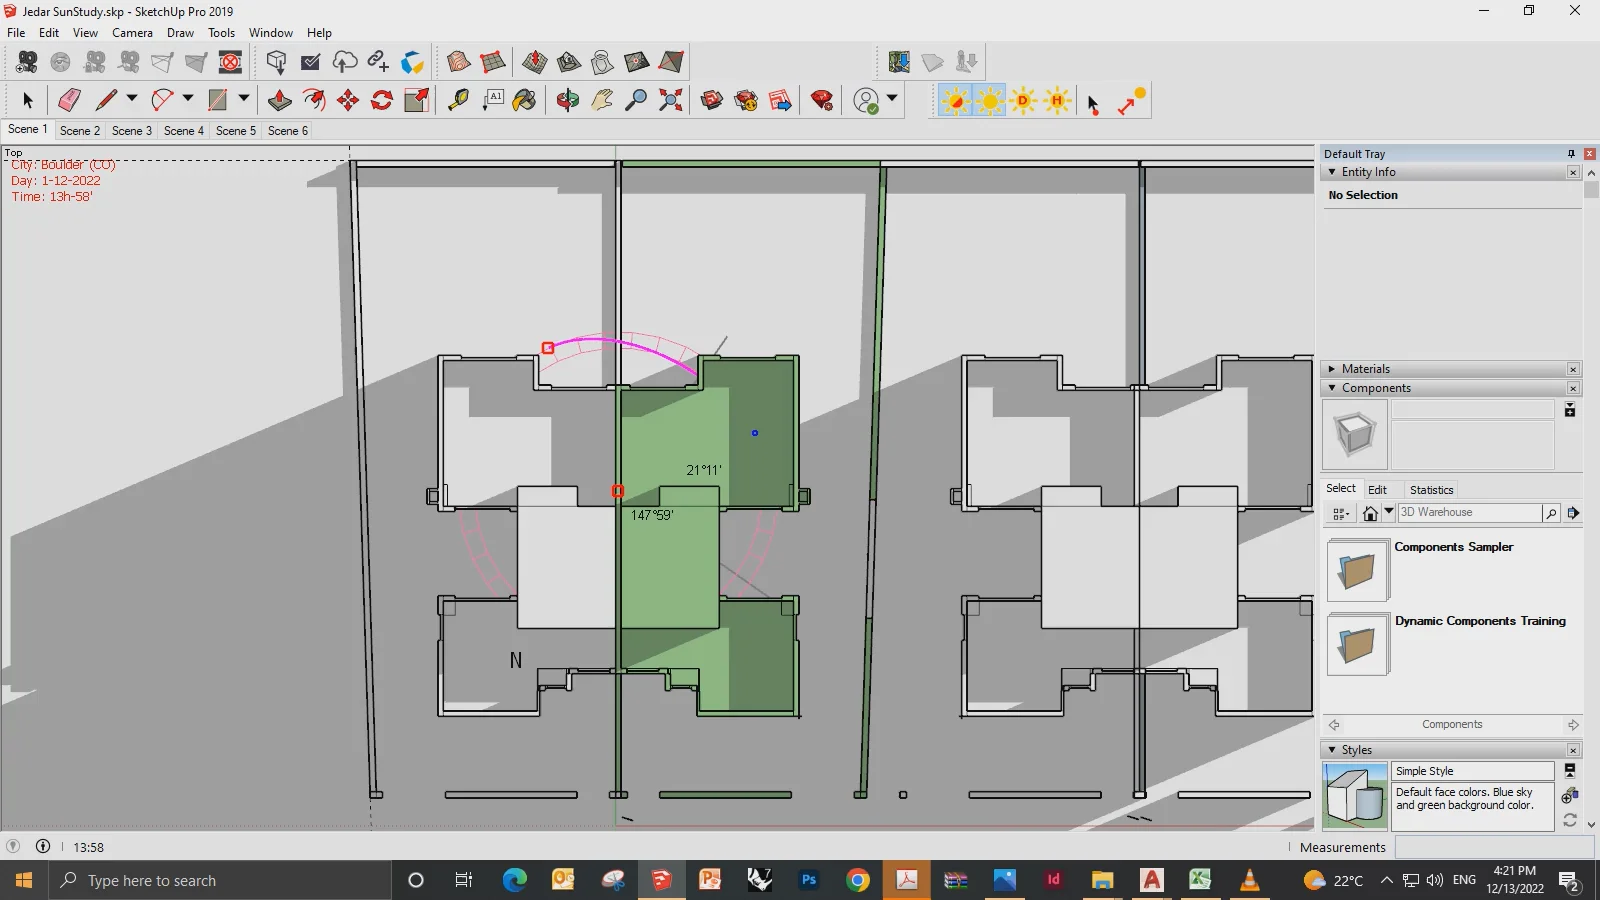1600x900 pixels.
Task: Select the Zoom magnifier tool
Action: [636, 100]
